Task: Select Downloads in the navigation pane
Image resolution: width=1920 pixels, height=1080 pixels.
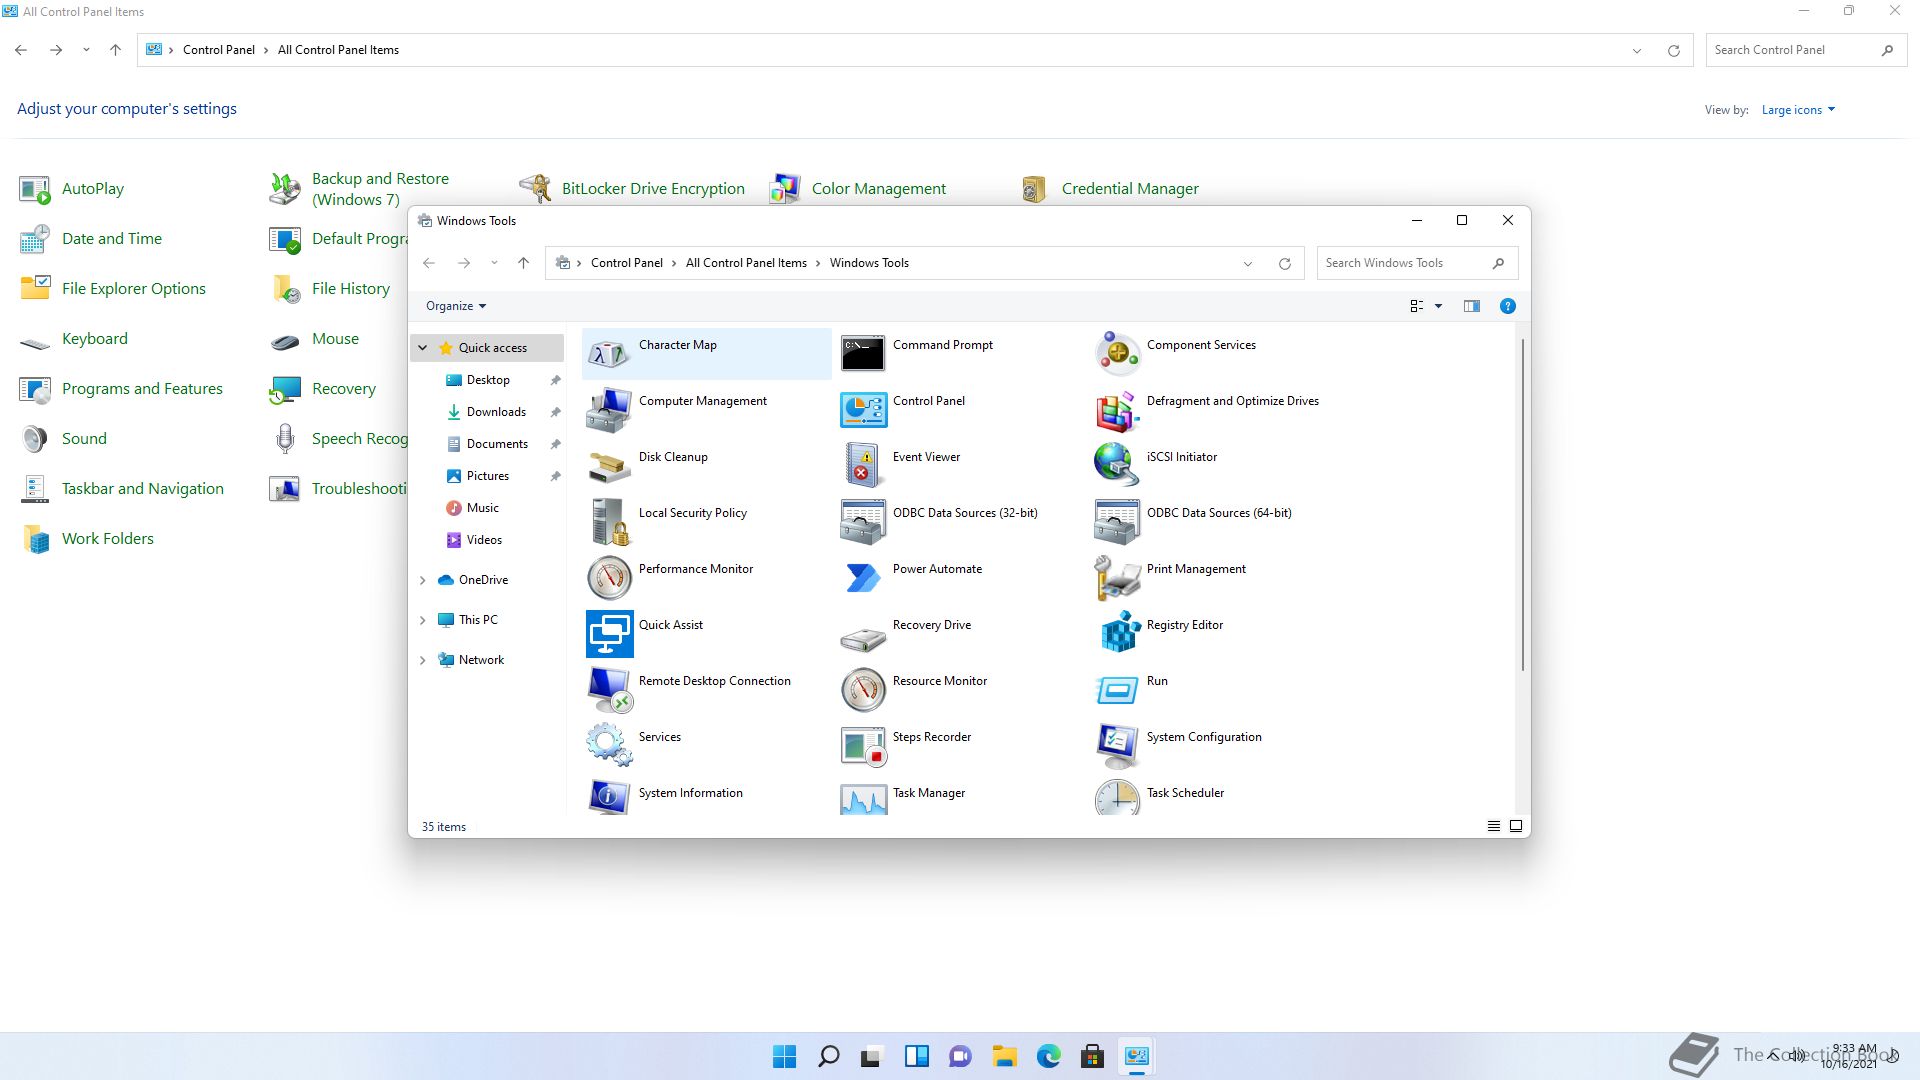Action: click(x=496, y=412)
